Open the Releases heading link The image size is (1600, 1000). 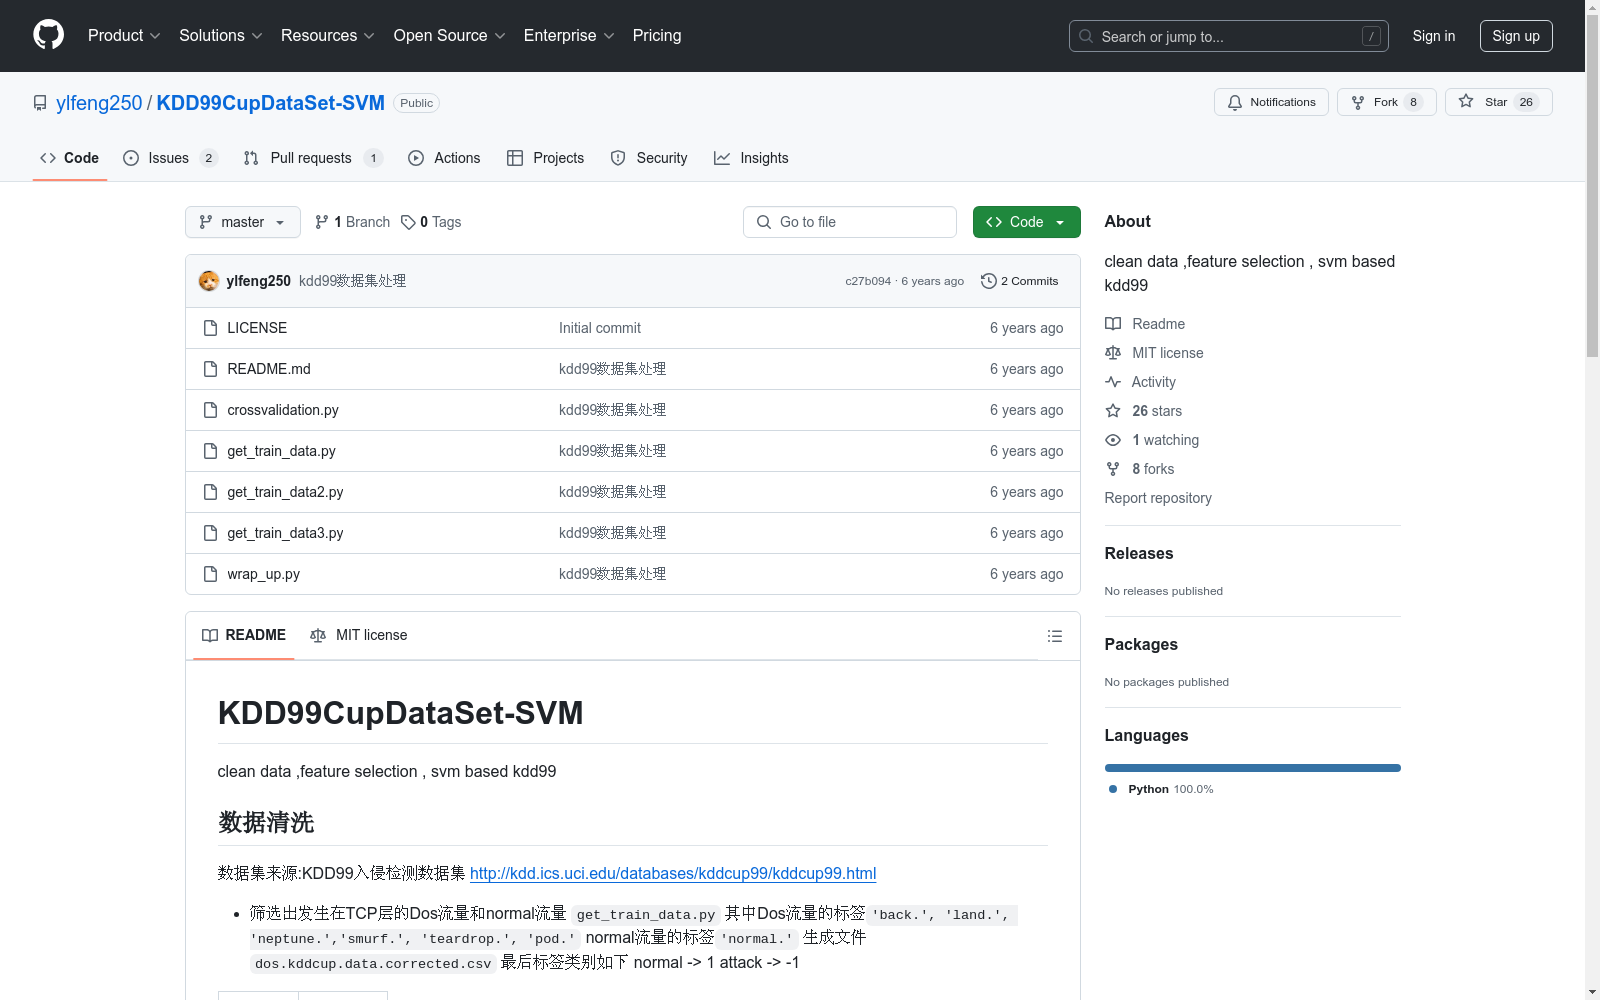click(1139, 553)
